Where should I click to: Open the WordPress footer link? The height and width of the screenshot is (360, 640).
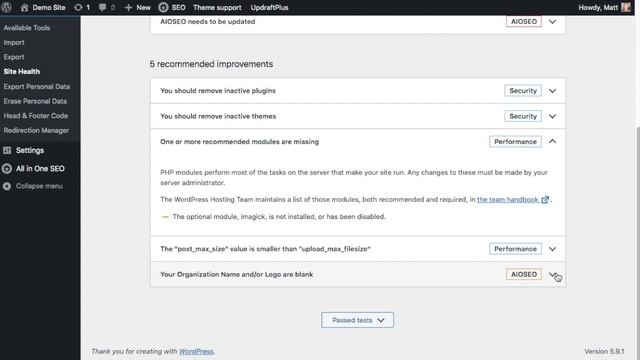point(196,351)
